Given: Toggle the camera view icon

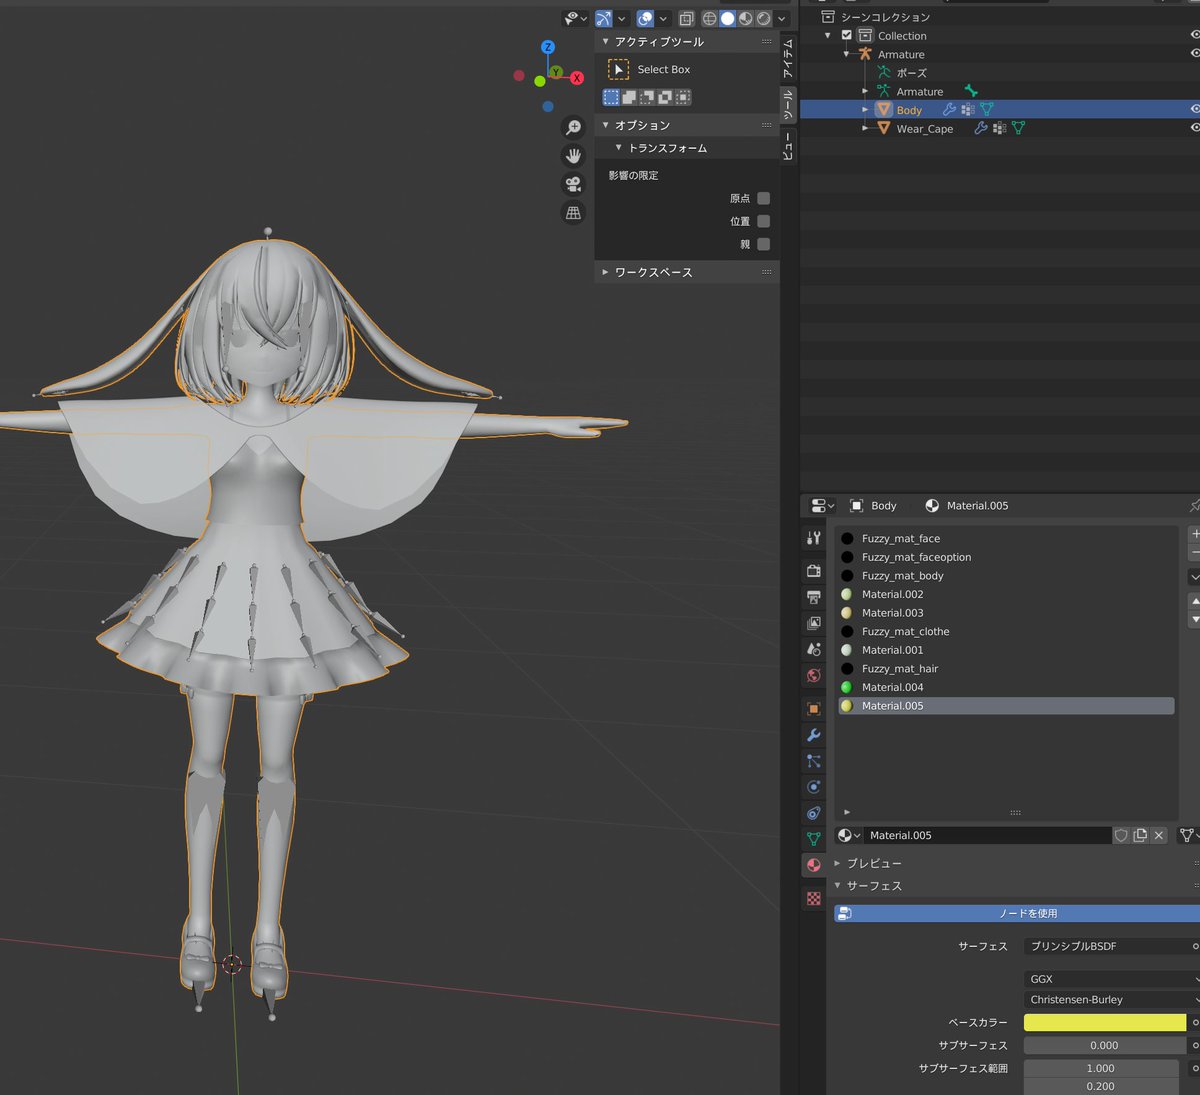Looking at the screenshot, I should pyautogui.click(x=573, y=184).
